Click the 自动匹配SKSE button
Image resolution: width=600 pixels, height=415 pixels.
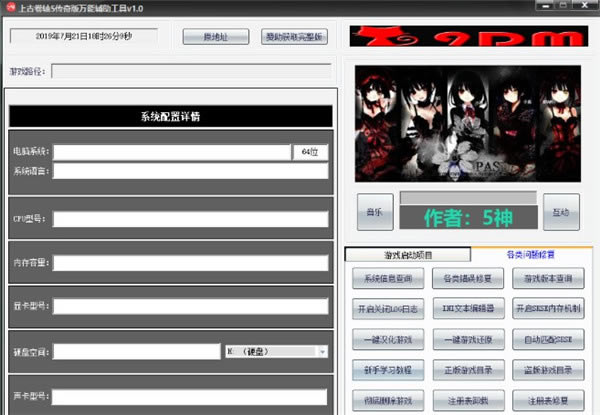(x=548, y=339)
